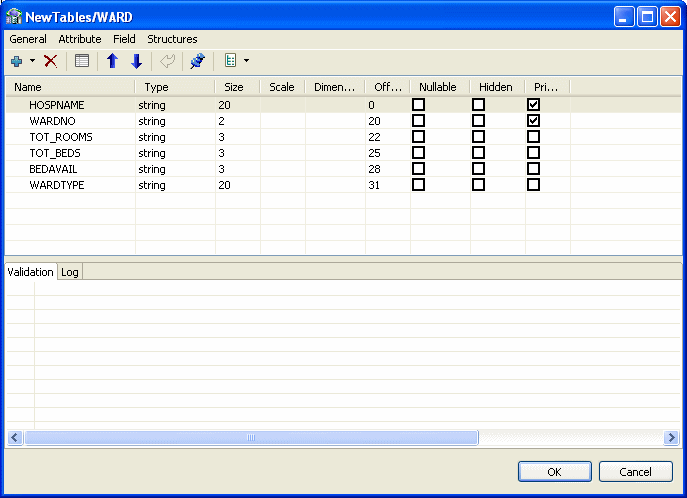Maximize the NewTables/WARD window

click(647, 17)
